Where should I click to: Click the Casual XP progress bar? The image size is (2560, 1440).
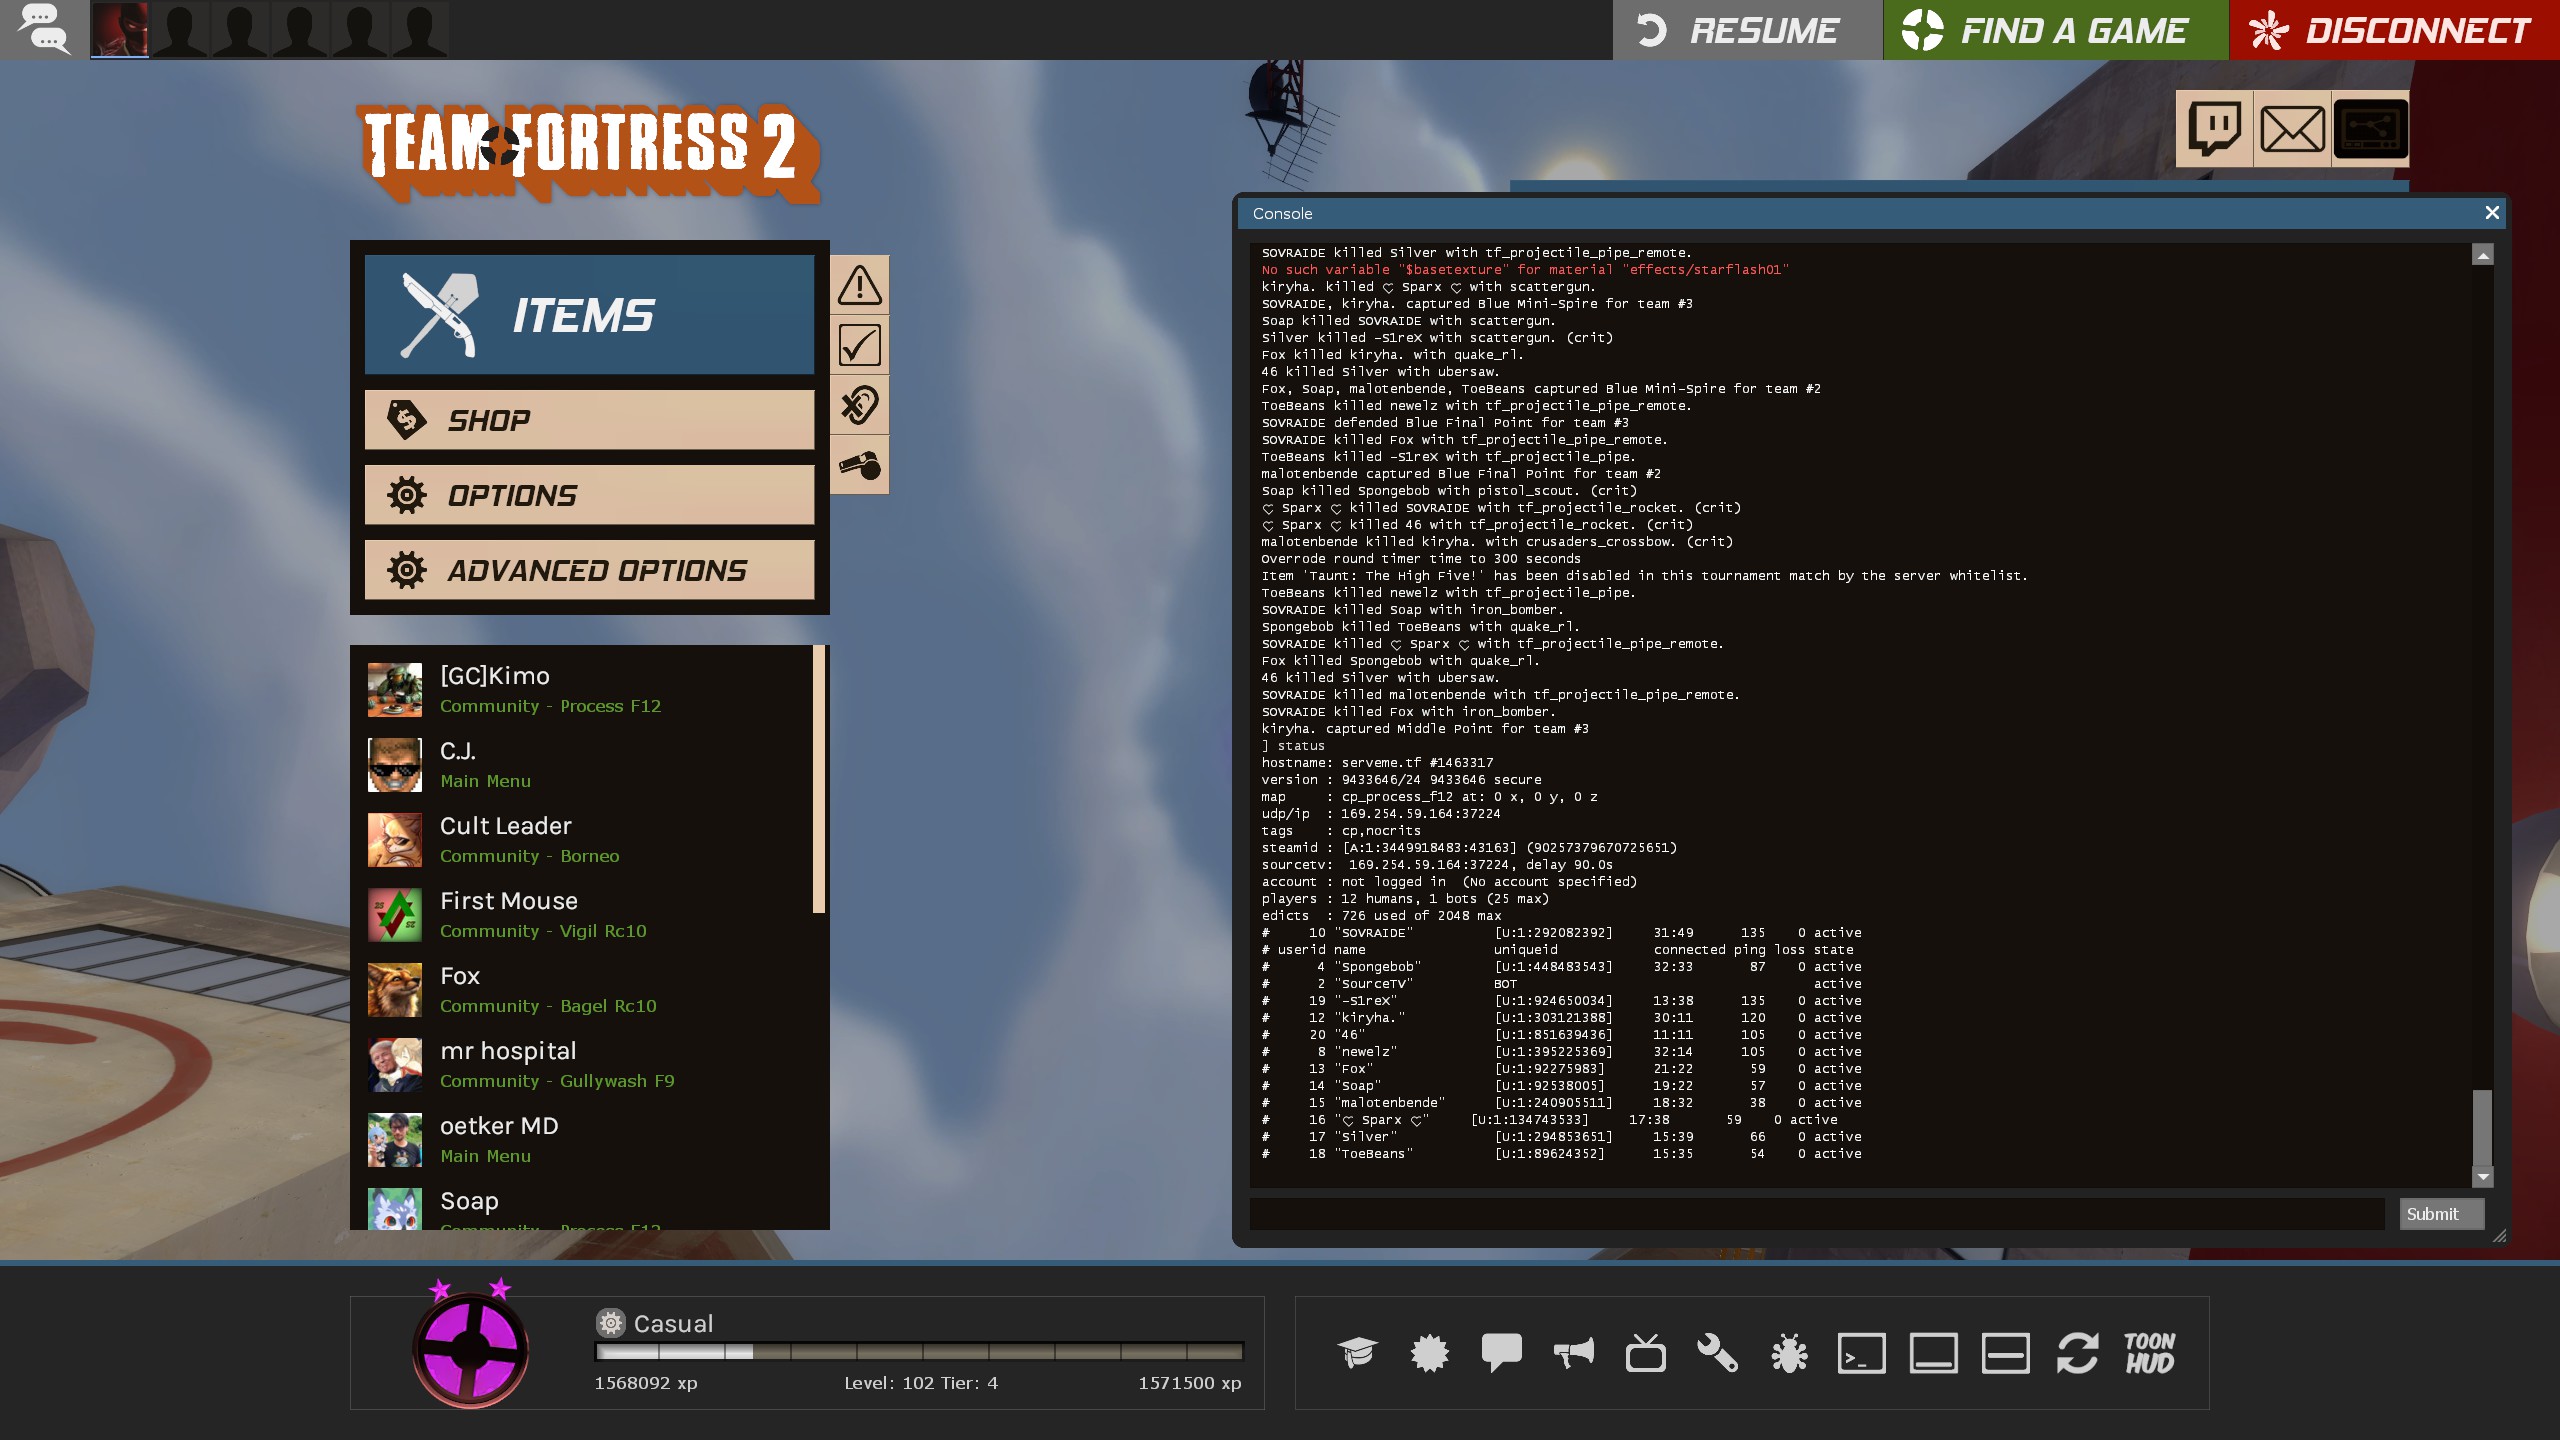click(x=918, y=1352)
